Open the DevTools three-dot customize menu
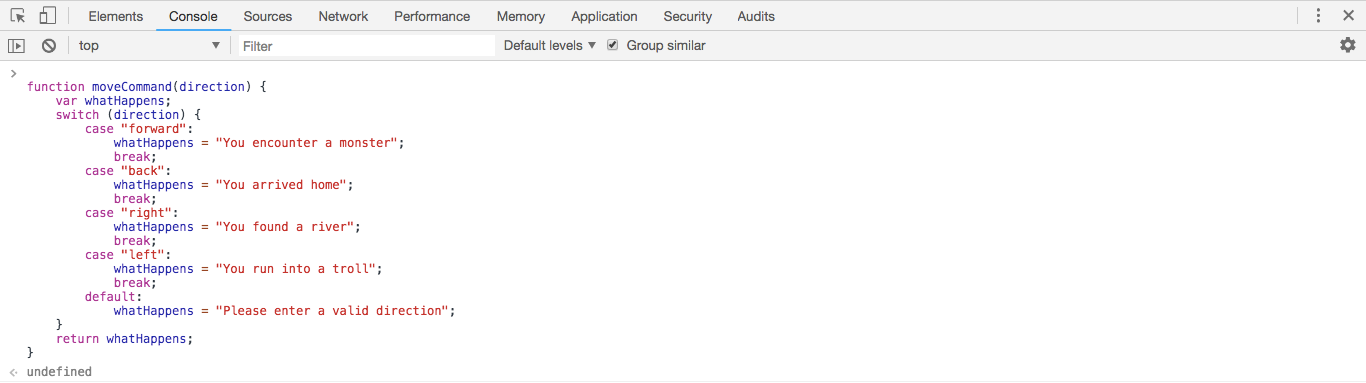 [1318, 16]
